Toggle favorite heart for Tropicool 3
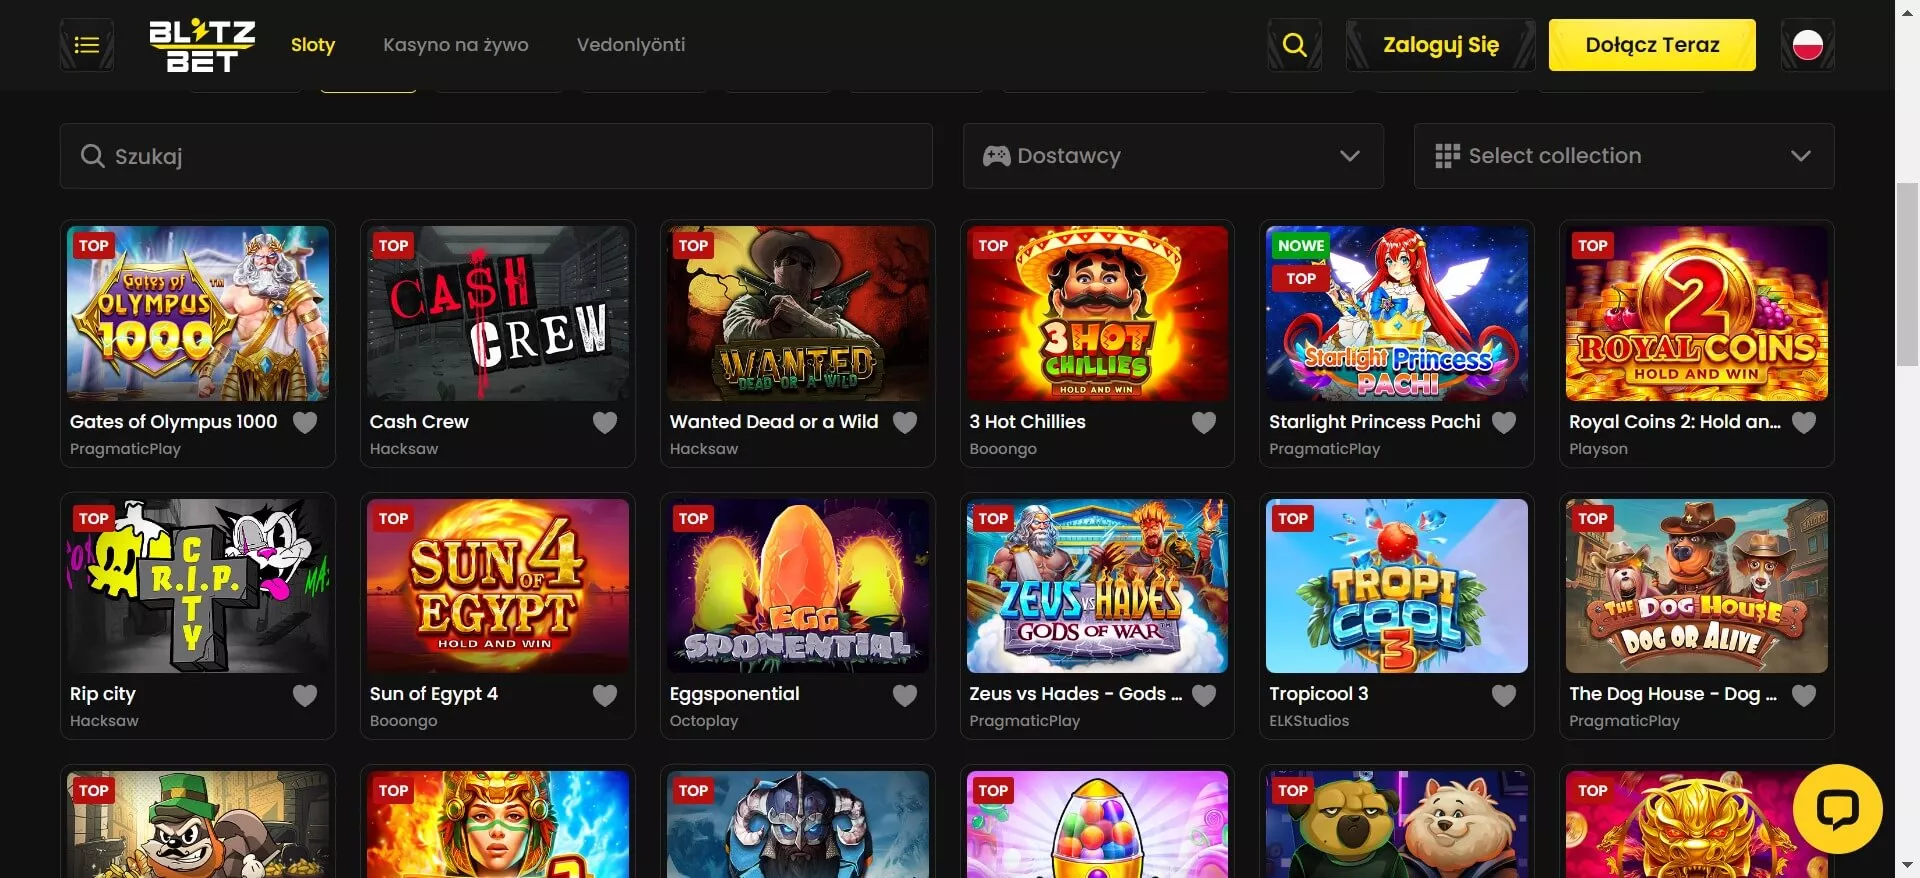Viewport: 1920px width, 878px height. point(1504,695)
